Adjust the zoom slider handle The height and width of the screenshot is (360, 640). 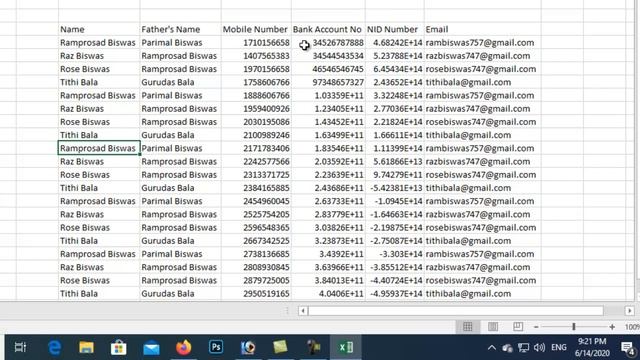click(574, 327)
